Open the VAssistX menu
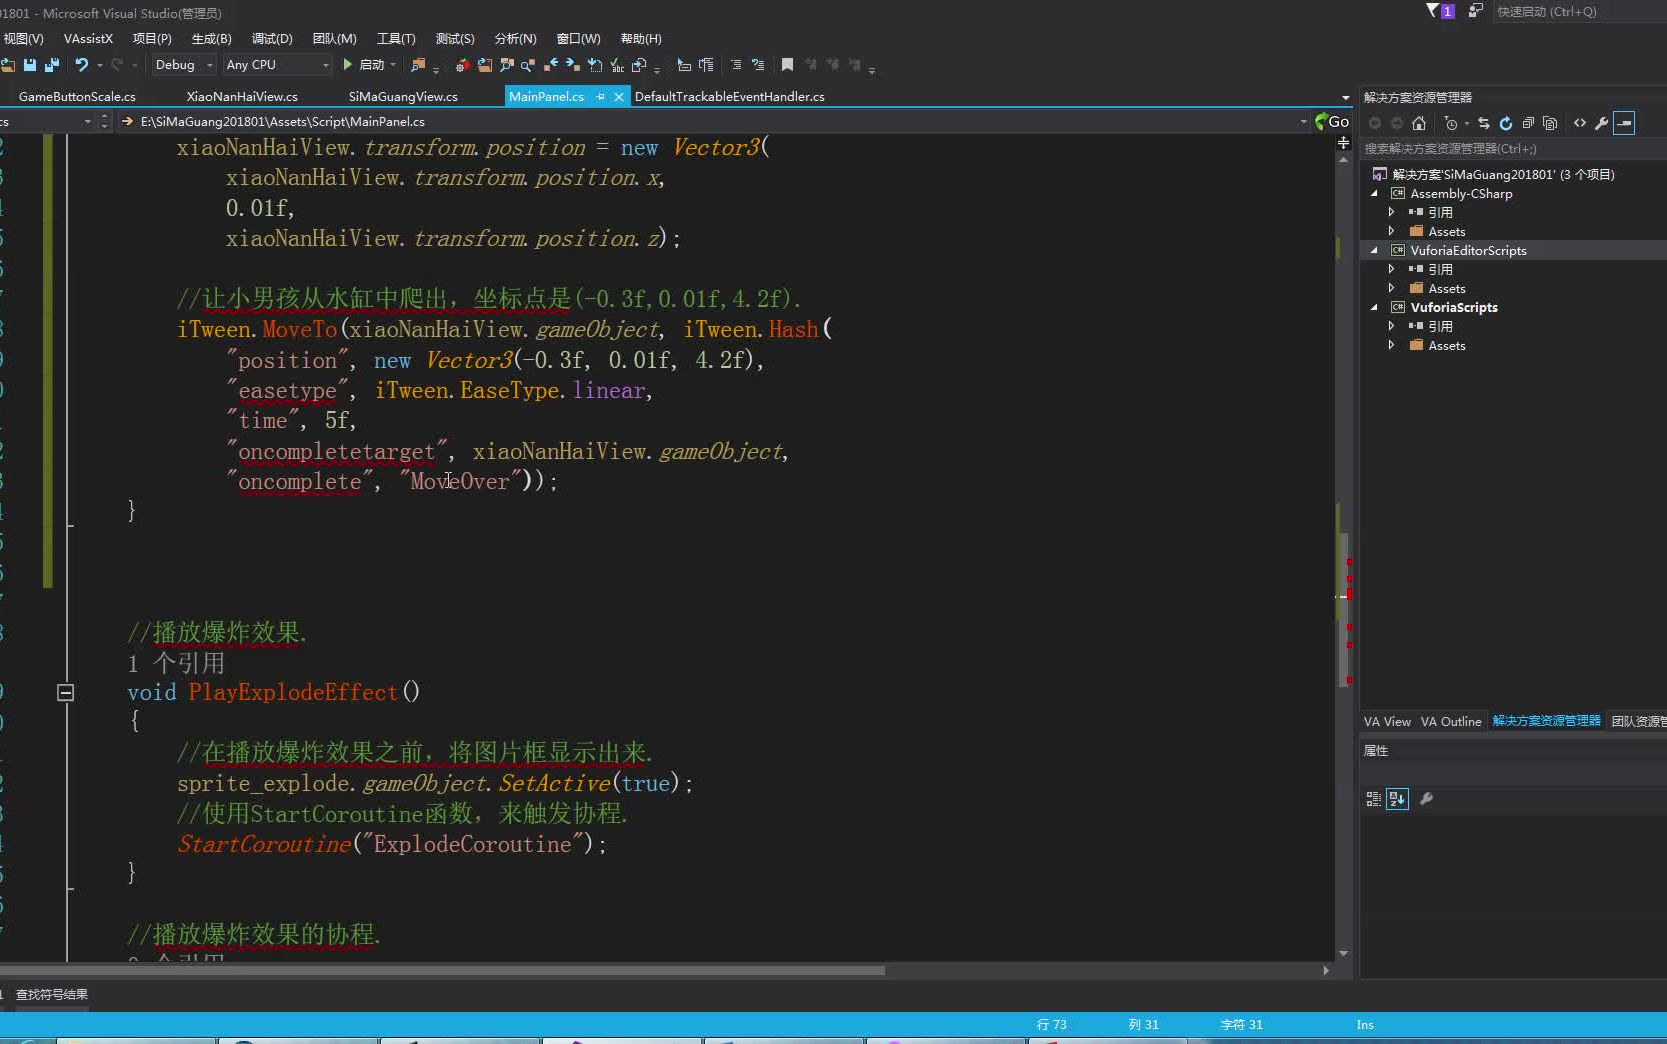1667x1044 pixels. pos(88,39)
